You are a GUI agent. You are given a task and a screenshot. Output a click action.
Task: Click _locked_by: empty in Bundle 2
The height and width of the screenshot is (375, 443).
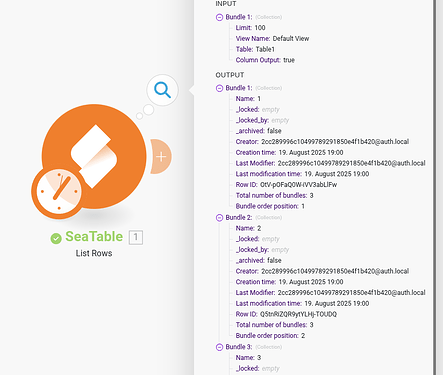click(x=262, y=250)
